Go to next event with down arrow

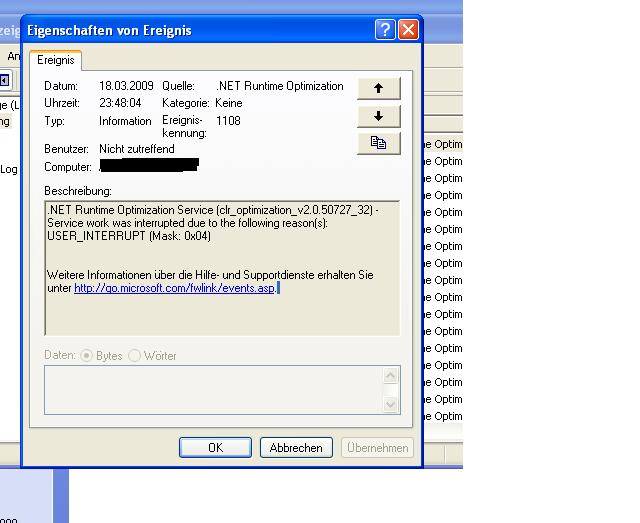(379, 116)
